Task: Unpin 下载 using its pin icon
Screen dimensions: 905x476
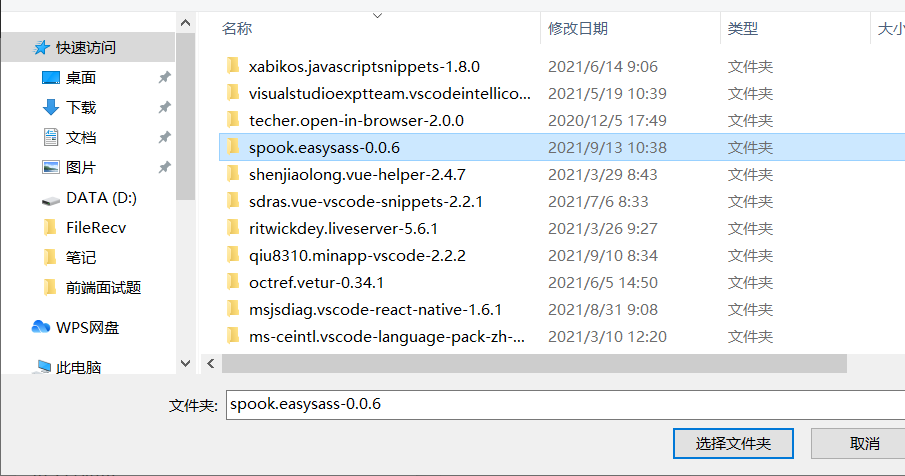Action: tap(164, 107)
